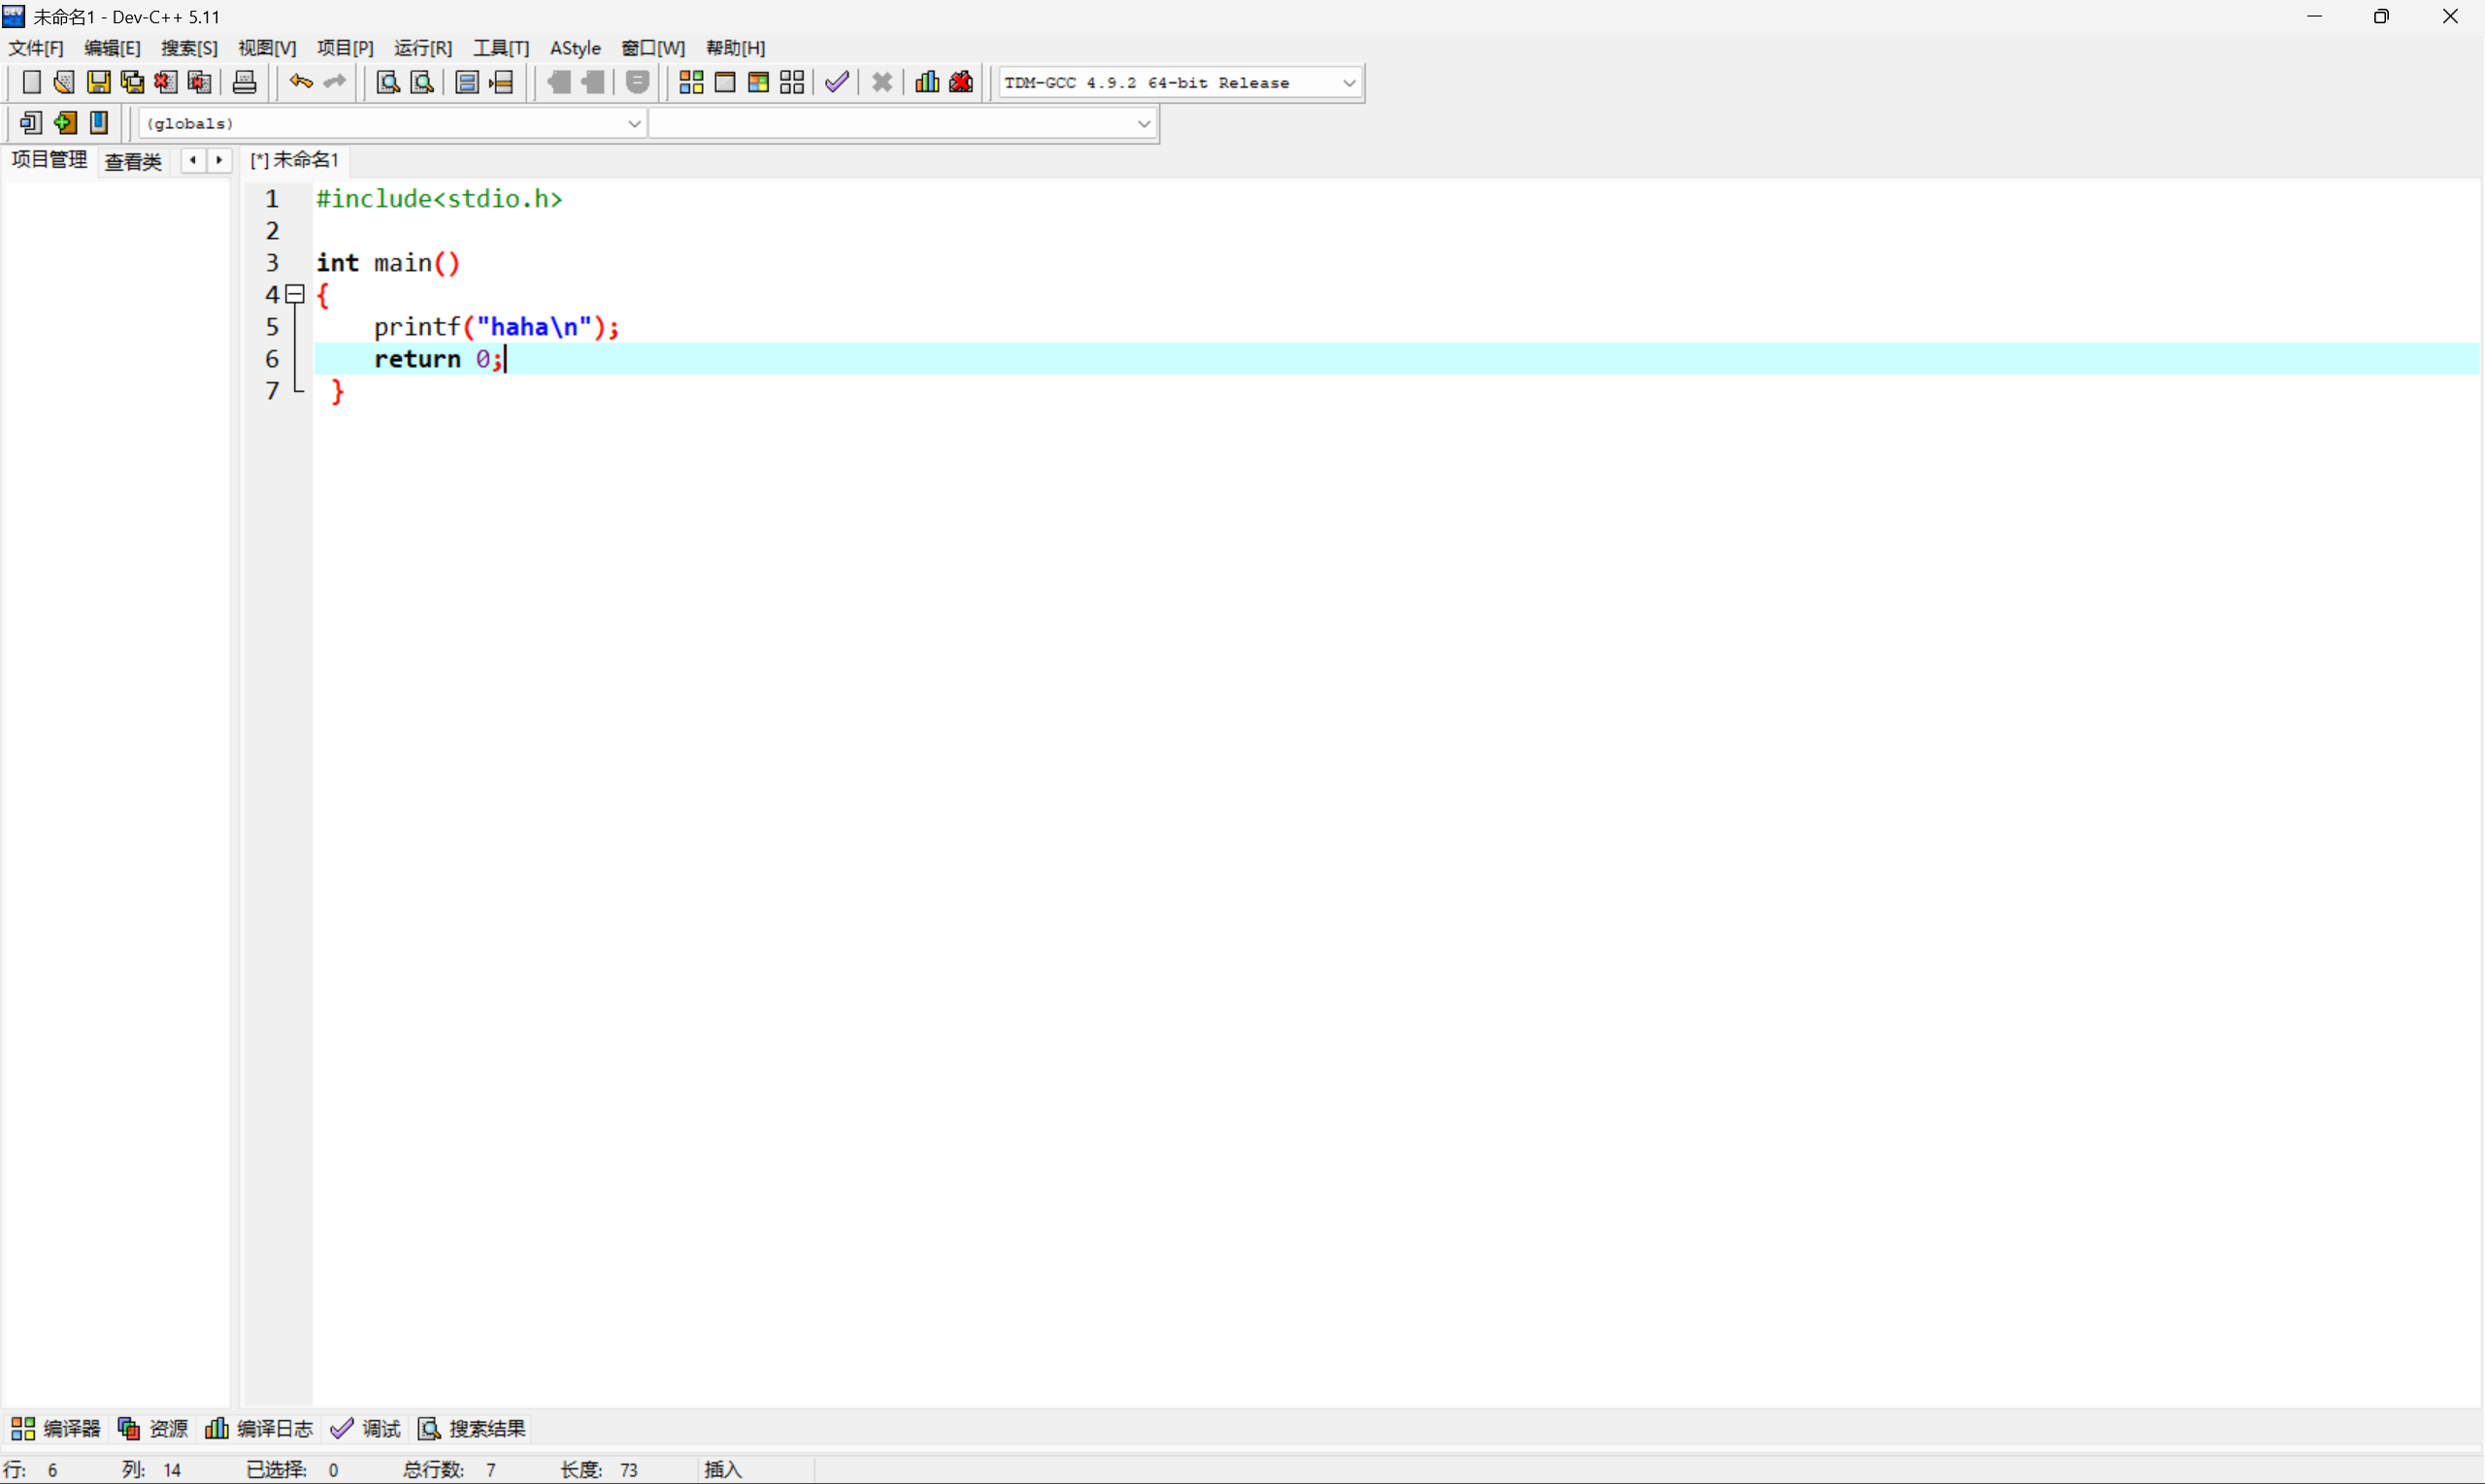Click the Undo arrow icon
Screen dimensions: 2485x1484
point(300,82)
